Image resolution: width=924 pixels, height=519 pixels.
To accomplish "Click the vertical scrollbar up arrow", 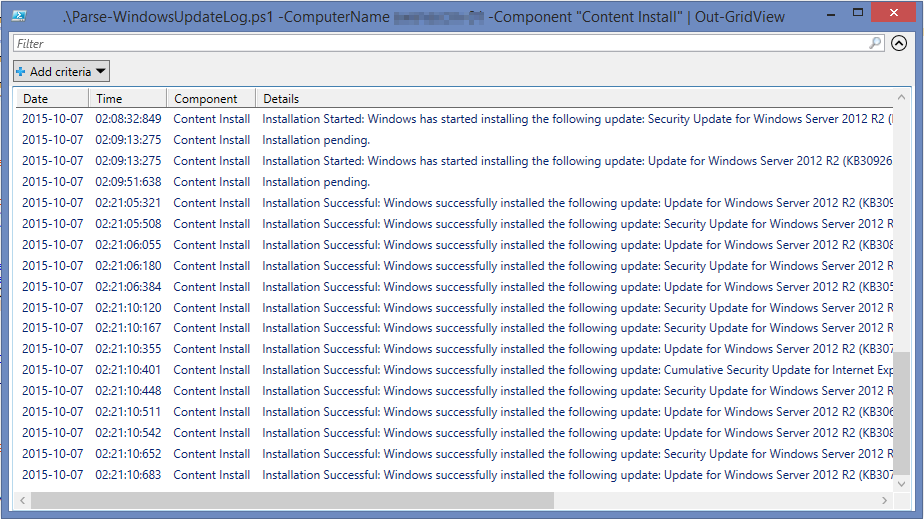I will pyautogui.click(x=902, y=98).
